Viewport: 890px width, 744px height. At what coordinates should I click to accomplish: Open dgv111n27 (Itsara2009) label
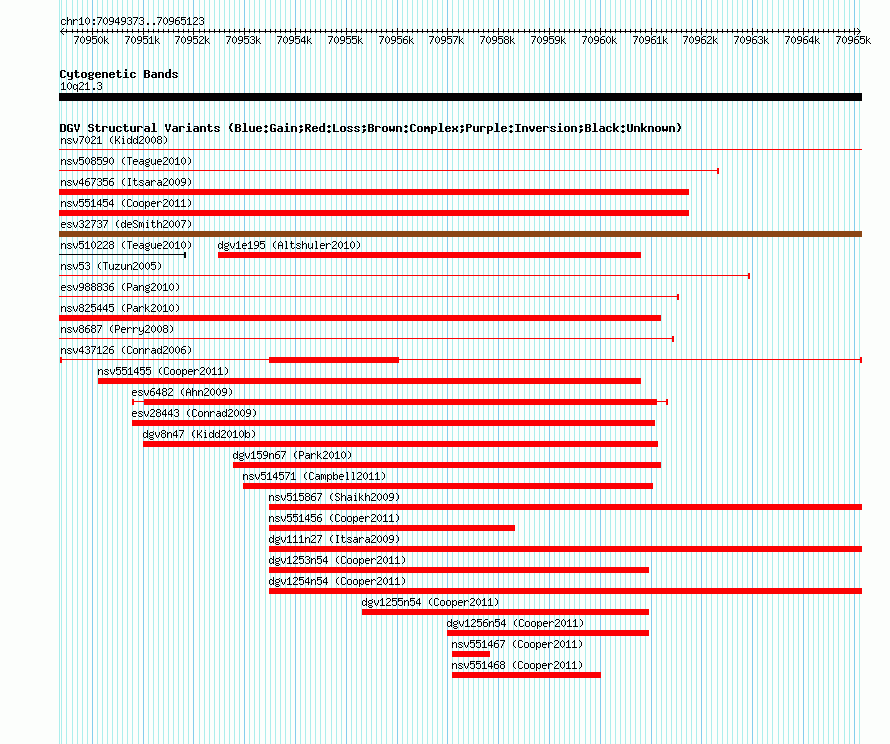(334, 539)
